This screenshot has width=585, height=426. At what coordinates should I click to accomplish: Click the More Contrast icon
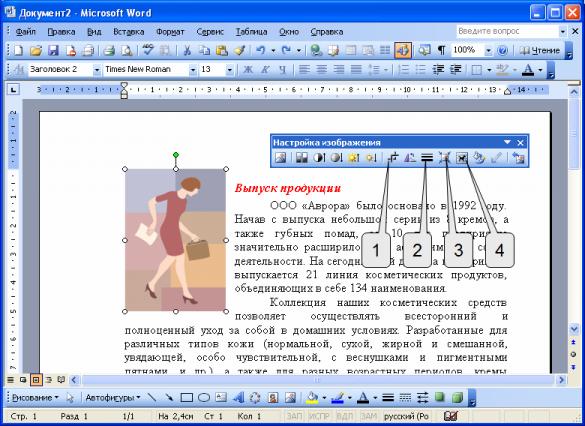(x=319, y=158)
